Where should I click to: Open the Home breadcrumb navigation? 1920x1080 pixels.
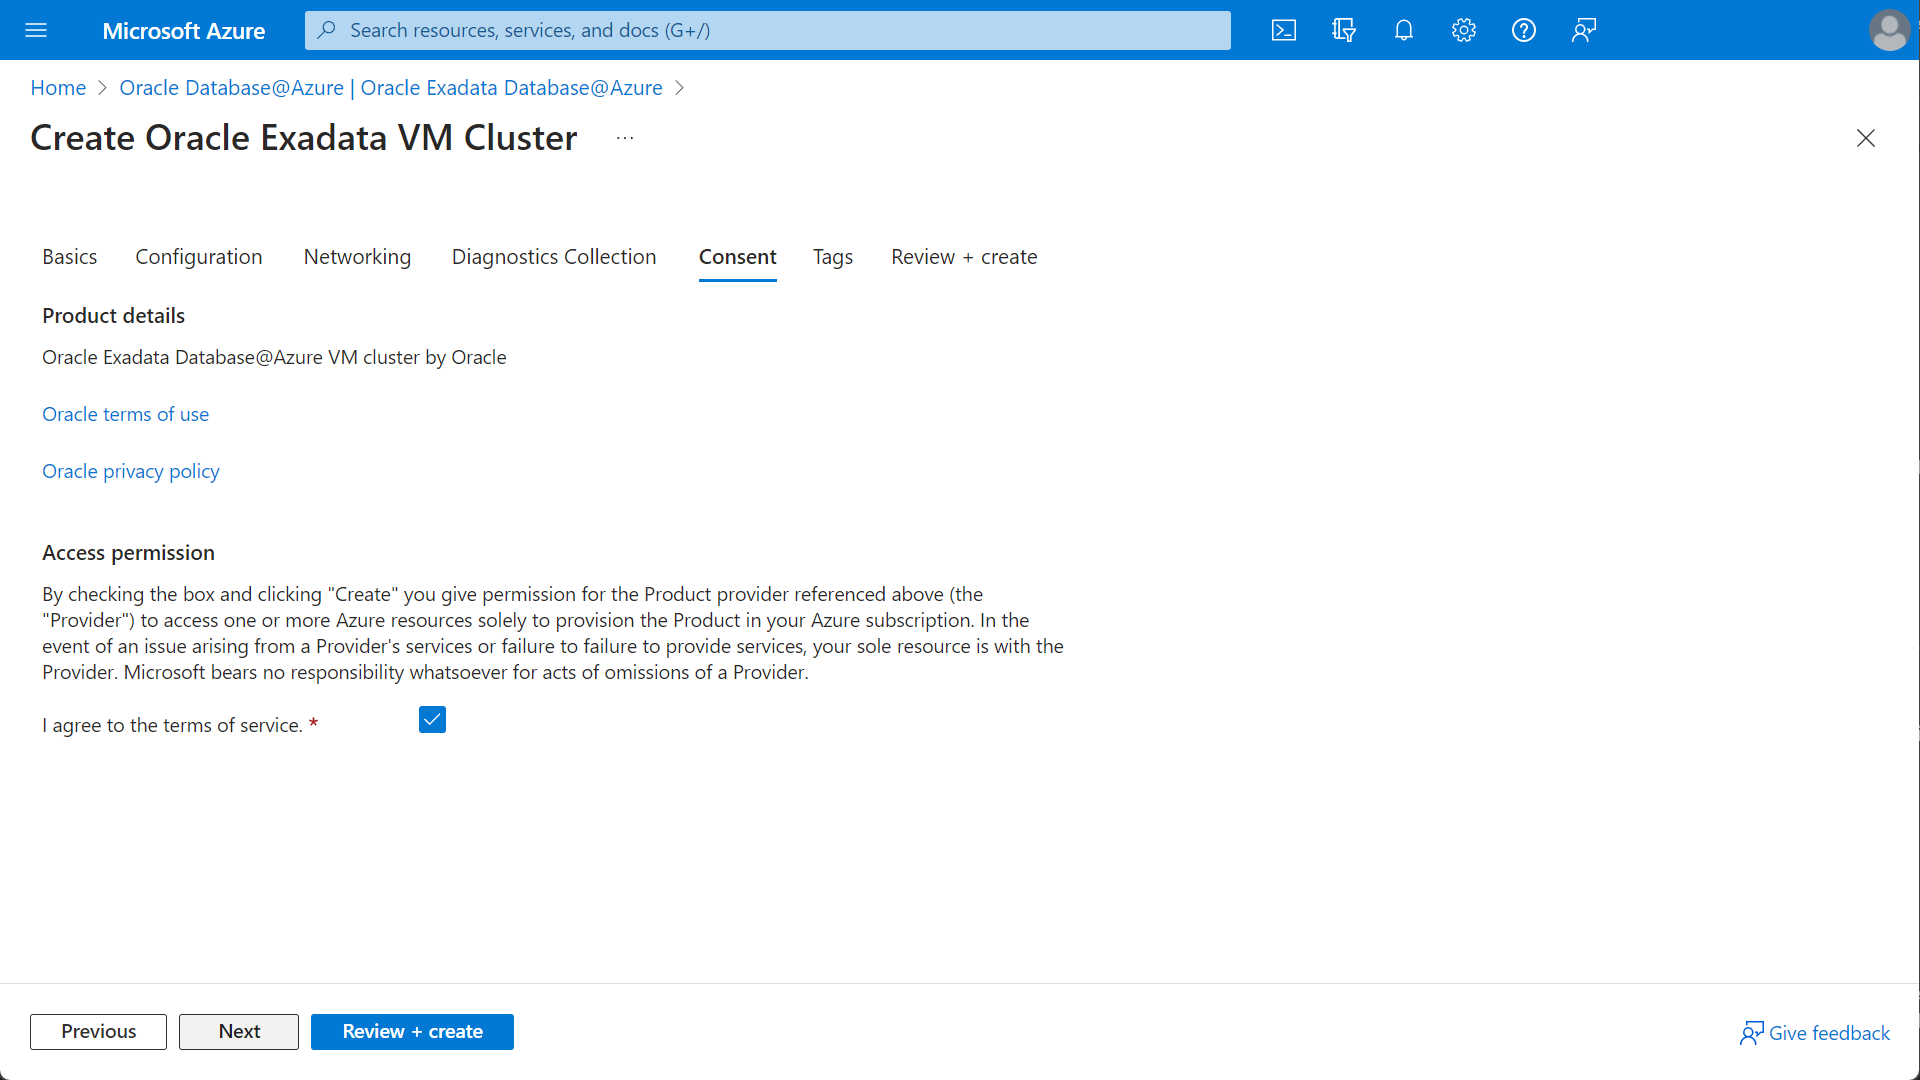tap(57, 88)
